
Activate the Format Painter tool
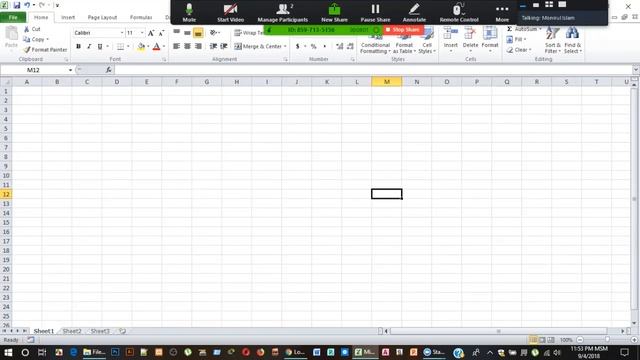coord(45,50)
